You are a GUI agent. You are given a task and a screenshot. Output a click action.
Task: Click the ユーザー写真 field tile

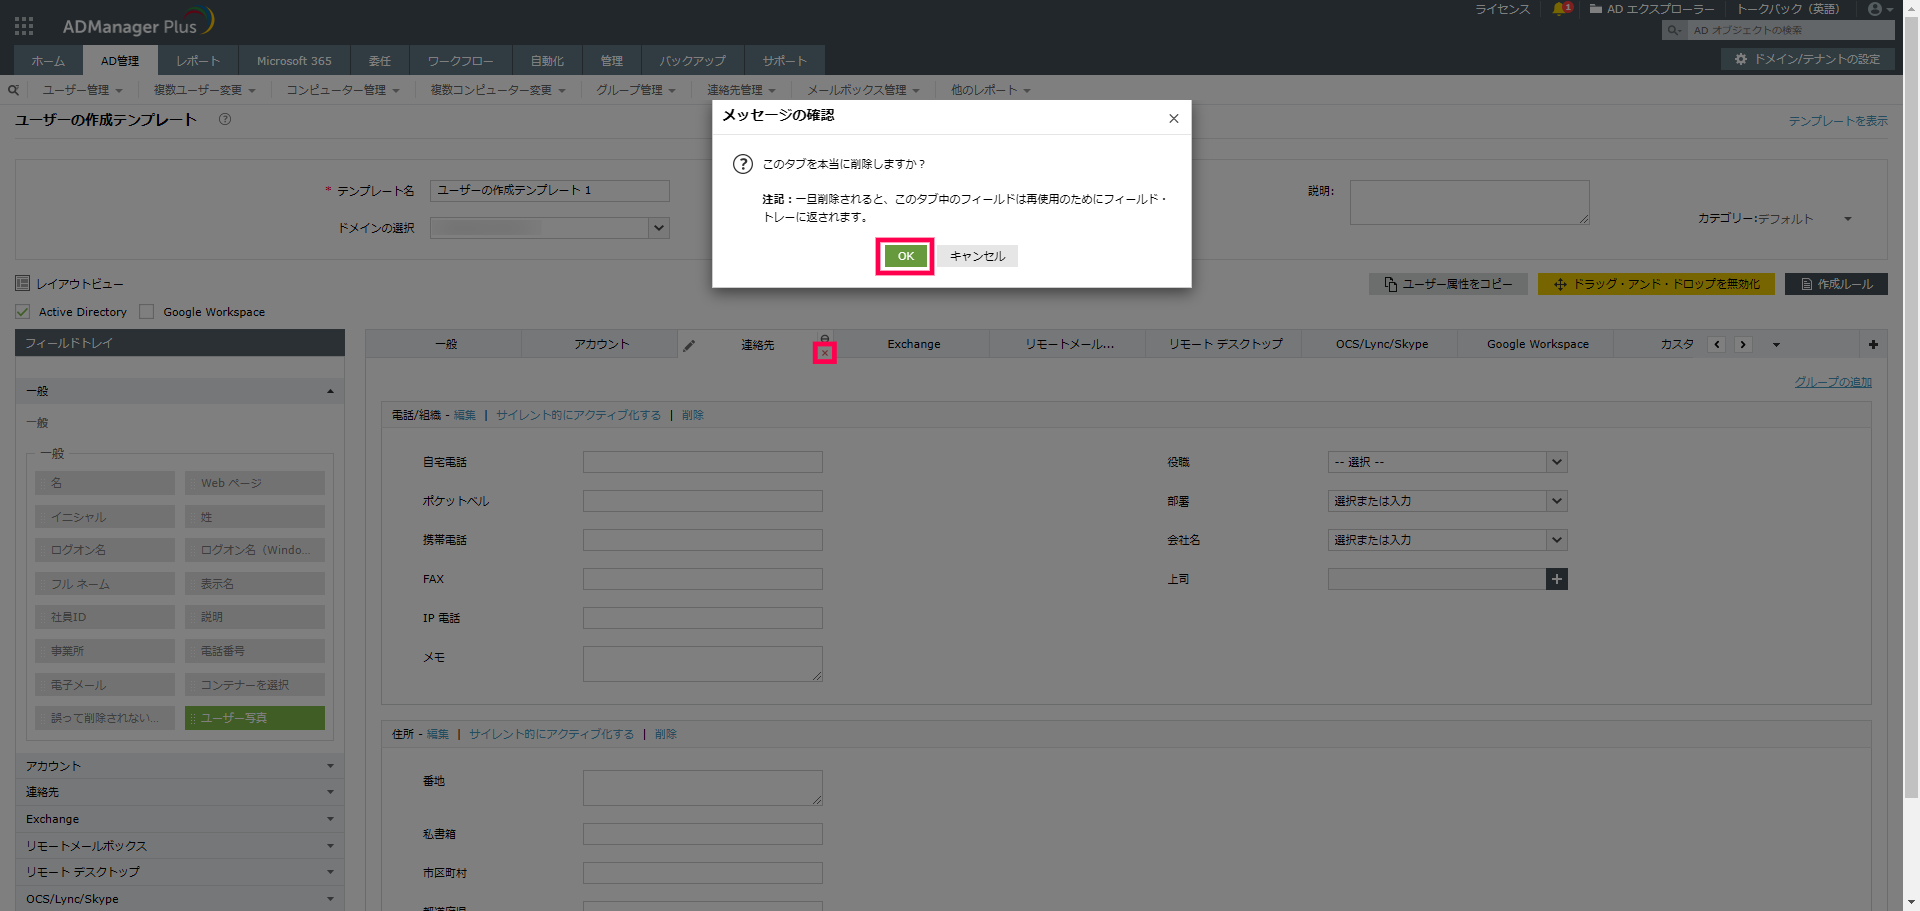click(255, 718)
